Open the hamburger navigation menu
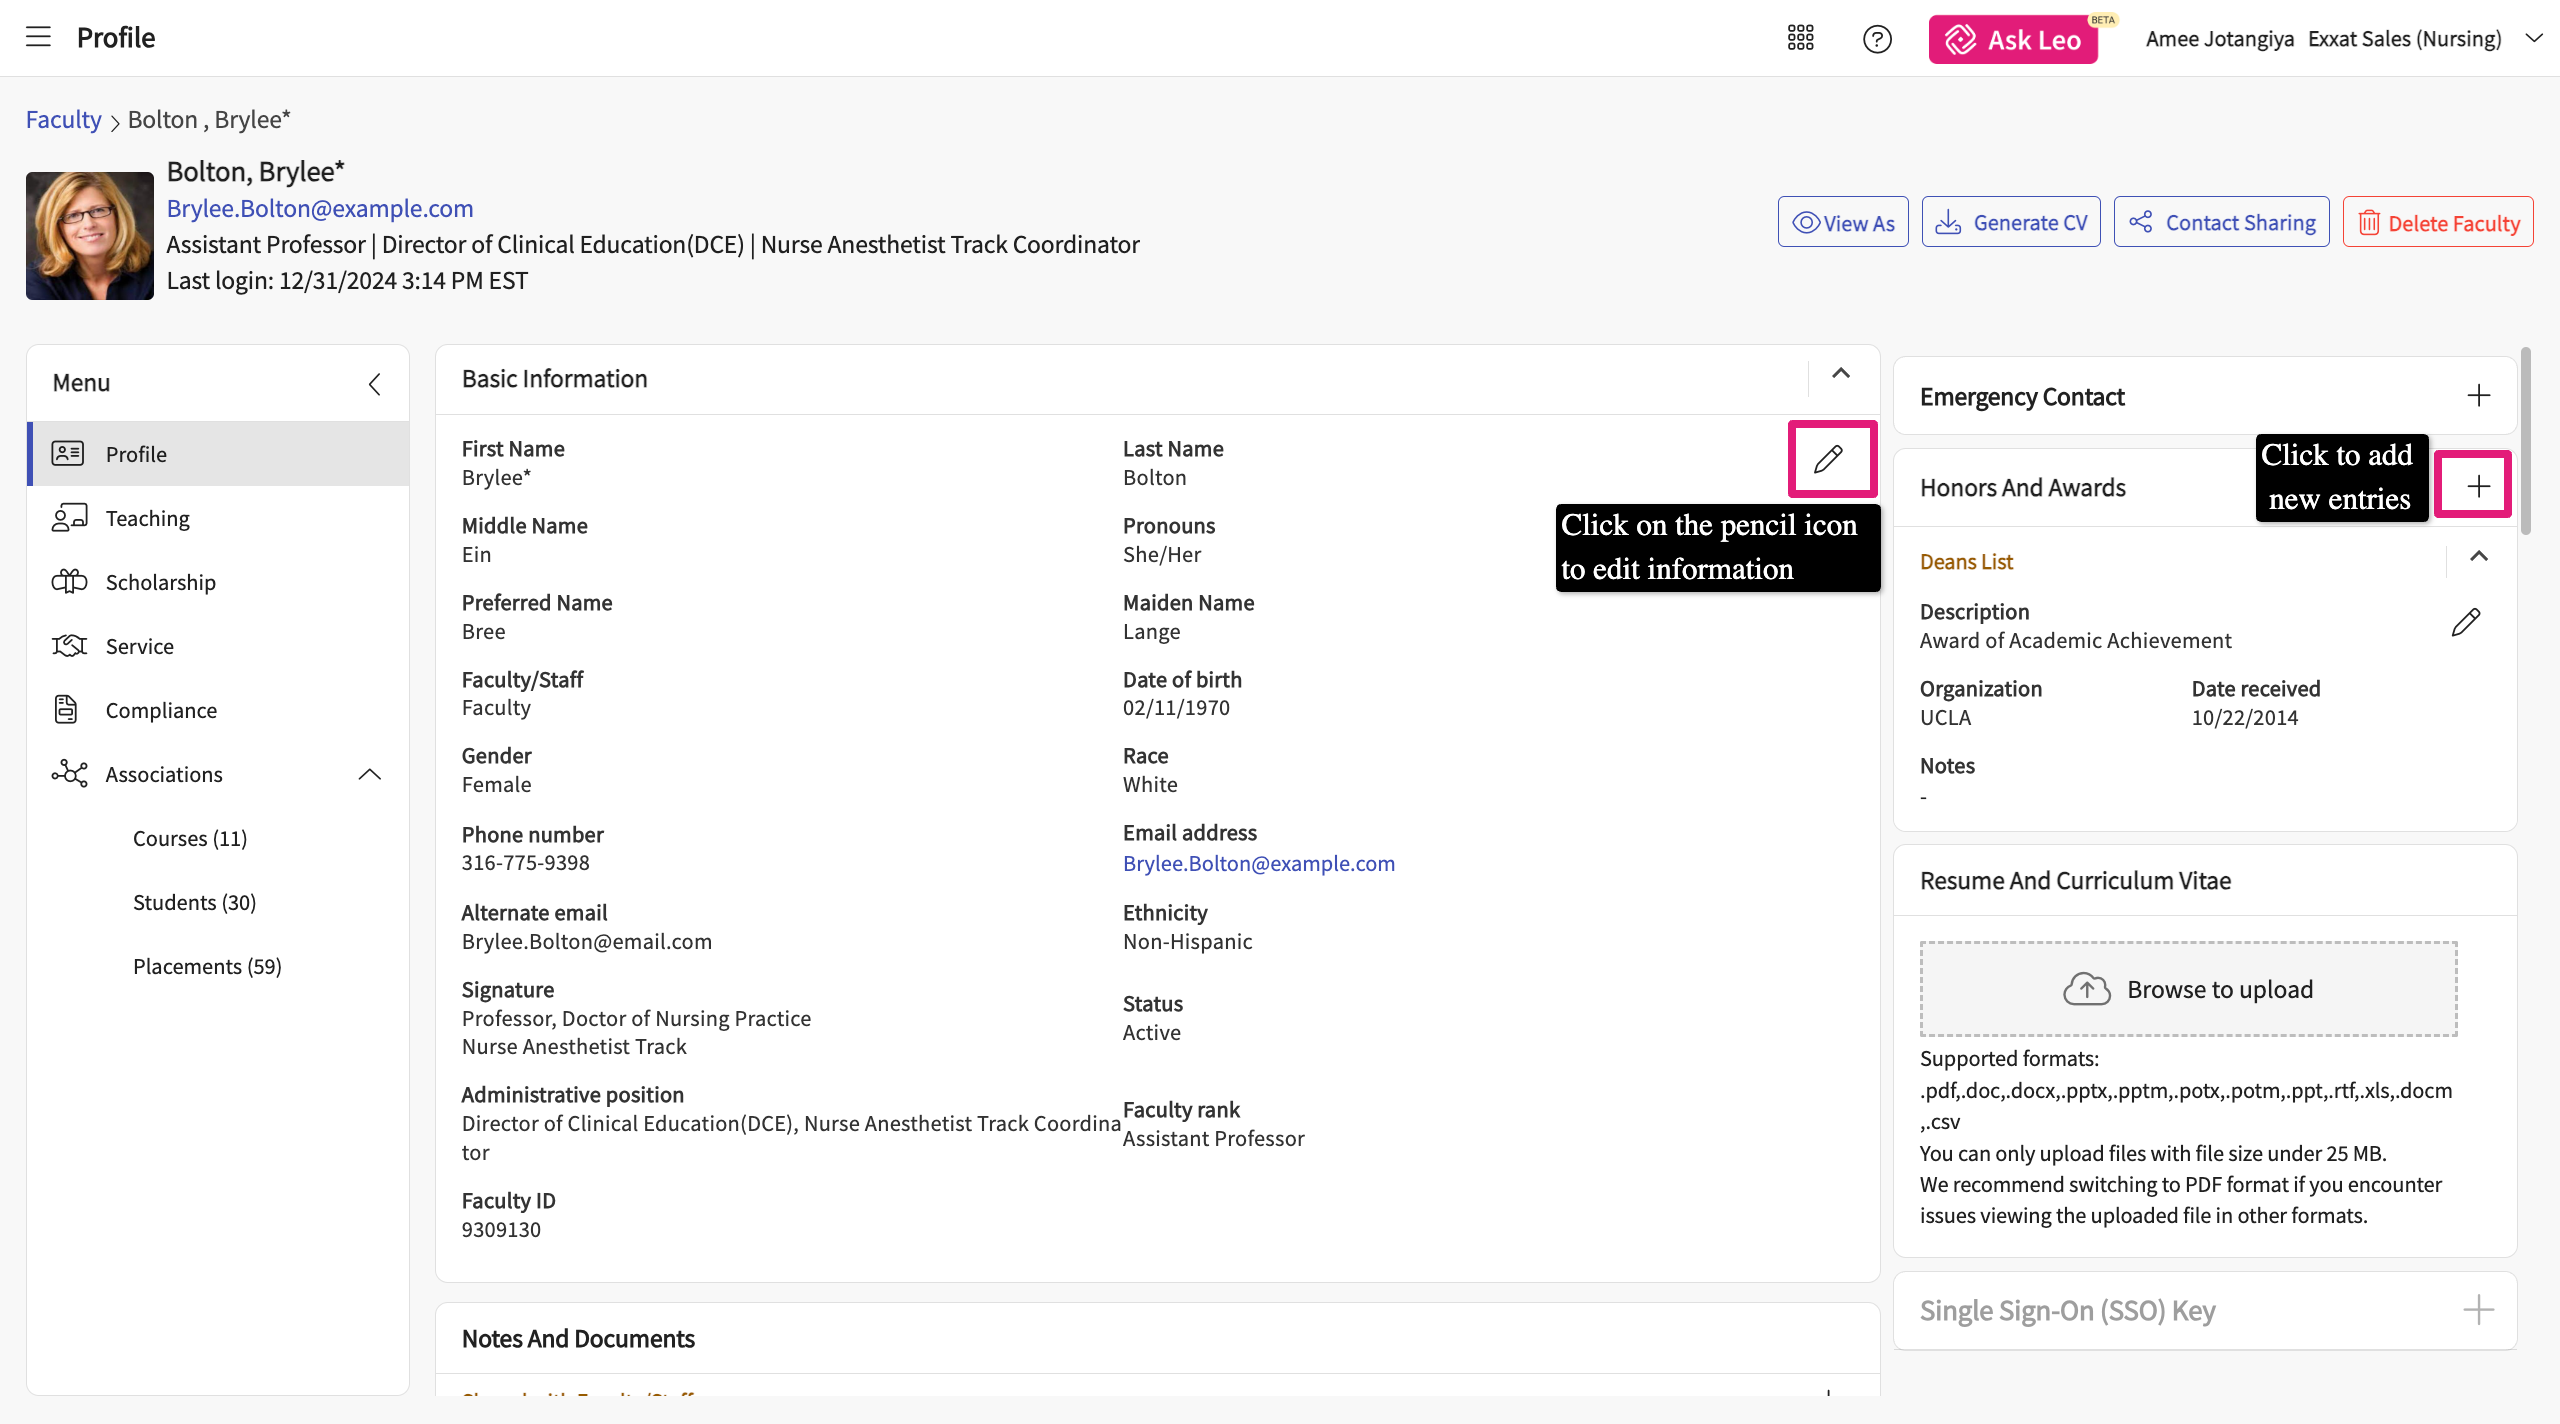Viewport: 2560px width, 1424px height. coord(38,37)
